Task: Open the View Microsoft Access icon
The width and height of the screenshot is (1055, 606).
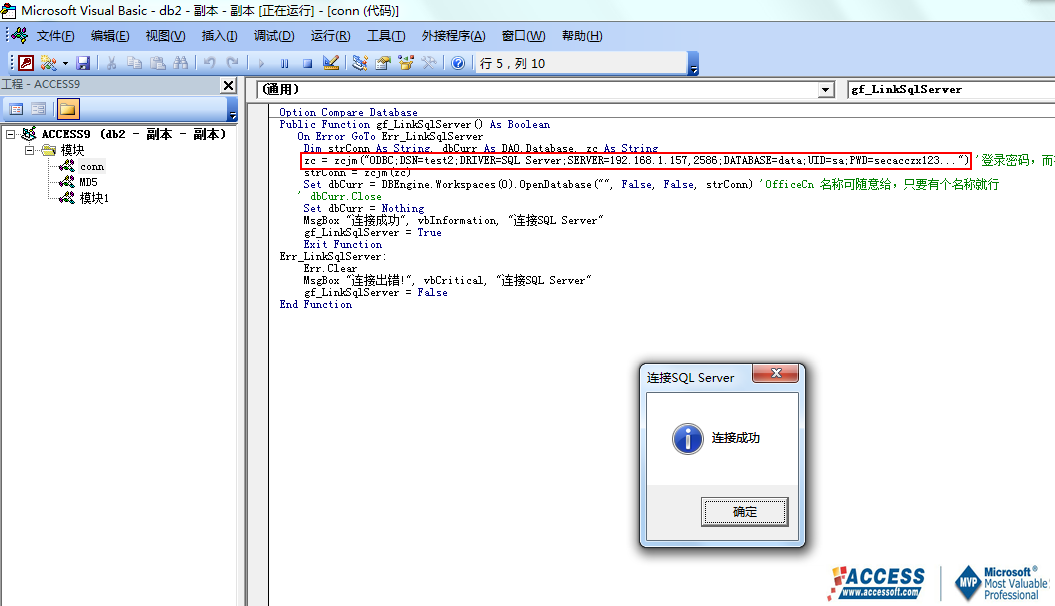Action: pyautogui.click(x=26, y=63)
